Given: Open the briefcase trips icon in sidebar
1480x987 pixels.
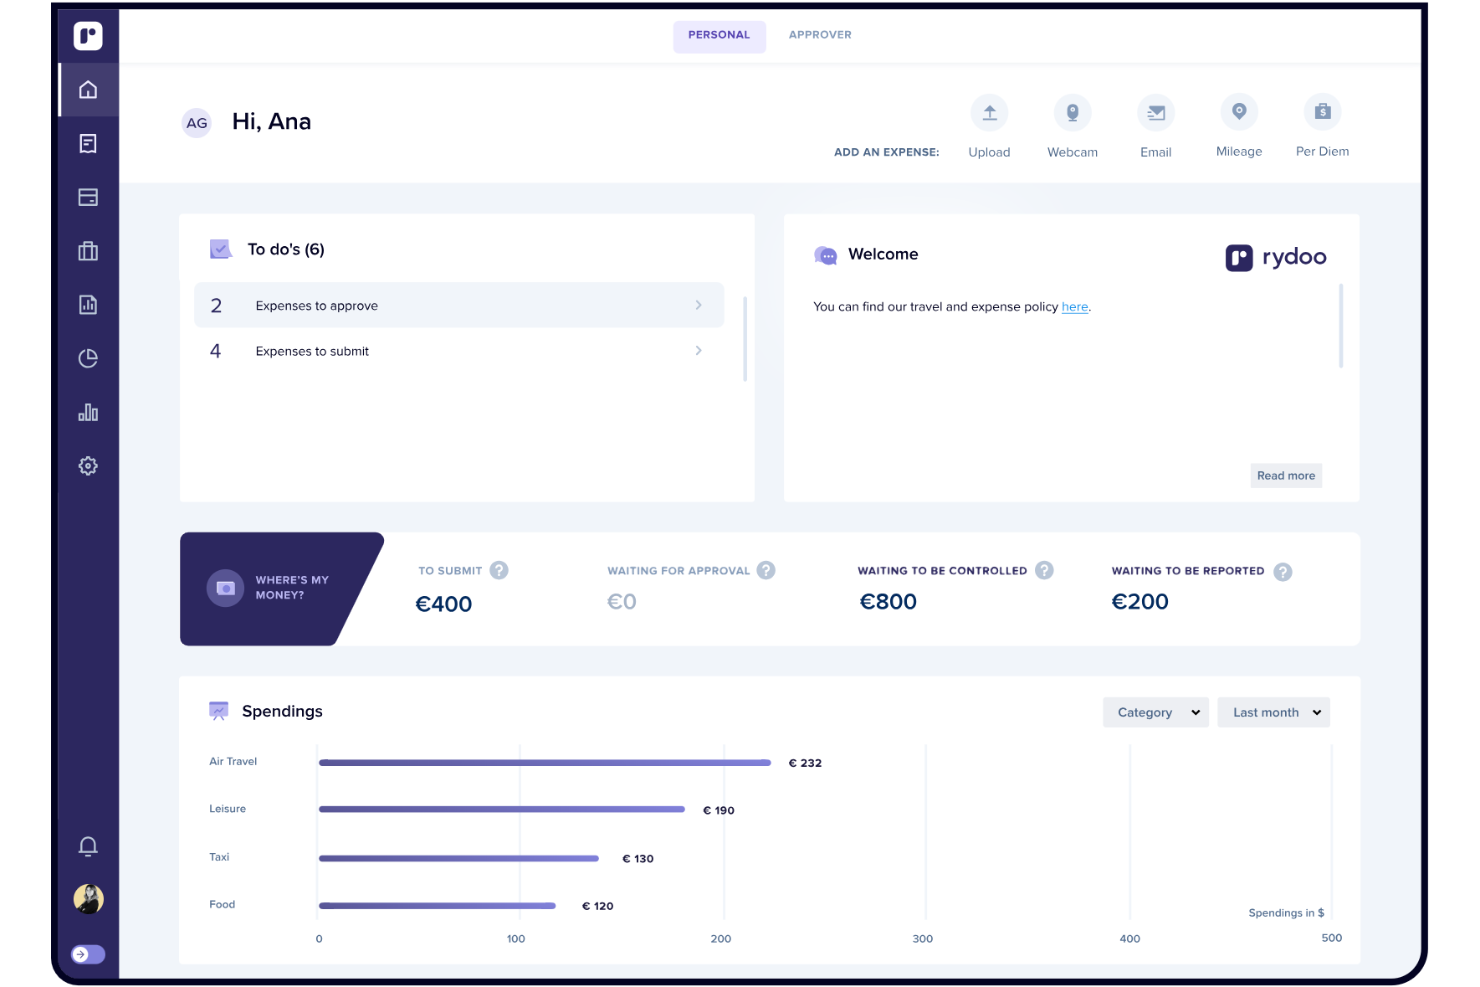Looking at the screenshot, I should click(x=88, y=251).
